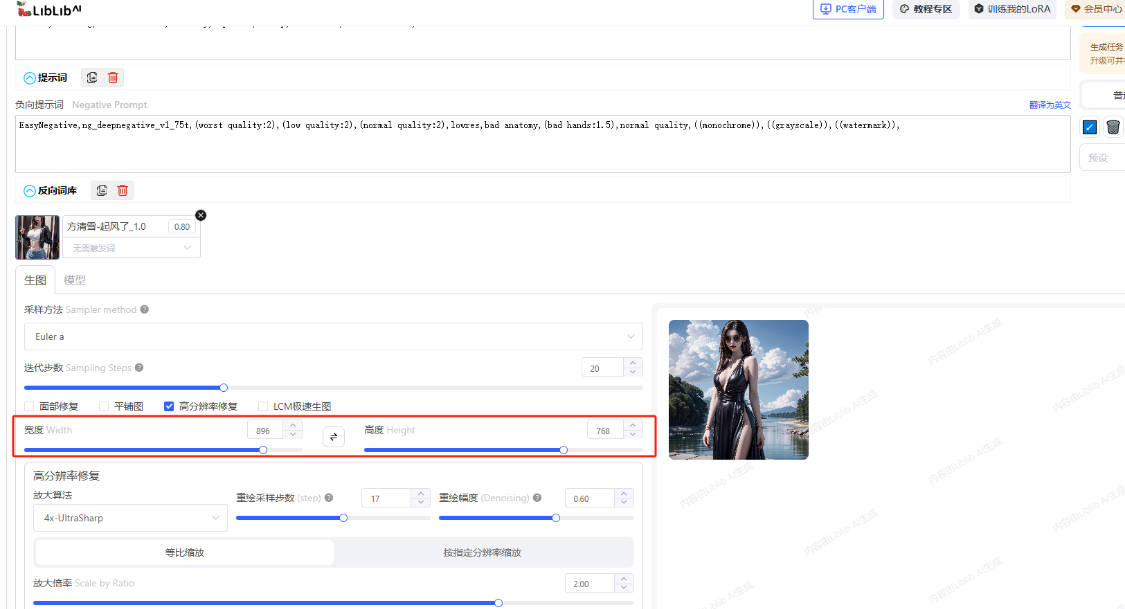Click the generated image thumbnail of the woman

(x=738, y=389)
